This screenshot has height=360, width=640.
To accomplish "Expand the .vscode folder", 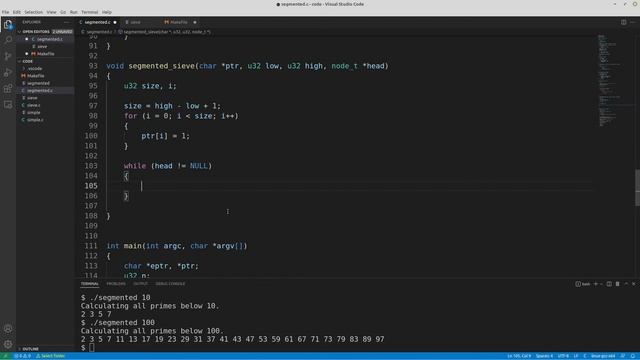I will point(35,69).
